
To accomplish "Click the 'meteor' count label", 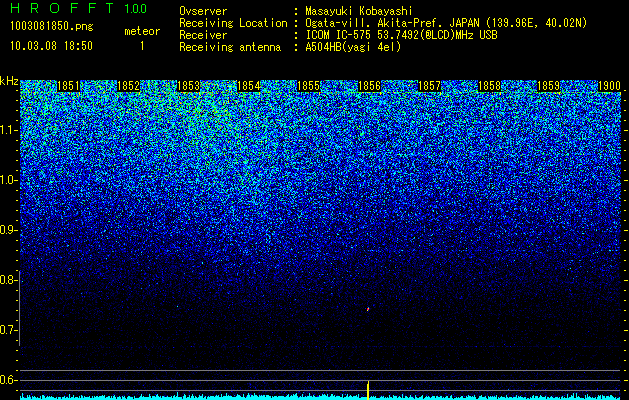I will click(142, 31).
